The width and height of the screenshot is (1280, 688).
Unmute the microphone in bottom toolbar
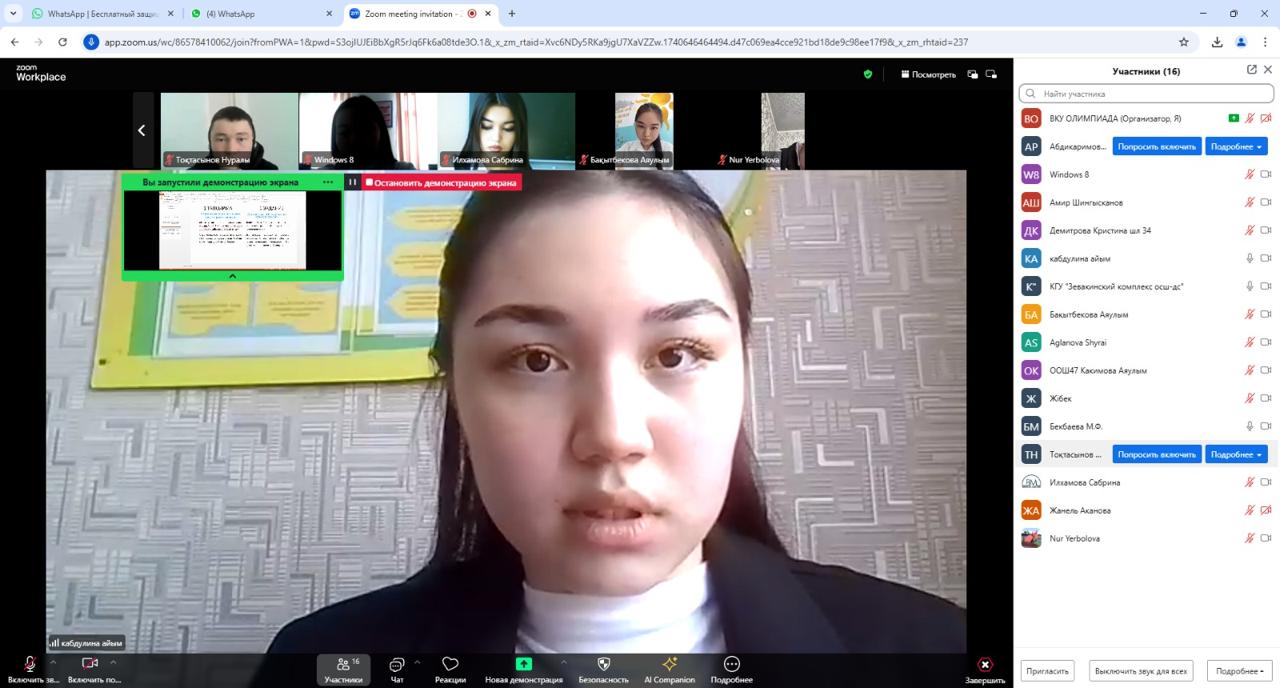(x=30, y=664)
